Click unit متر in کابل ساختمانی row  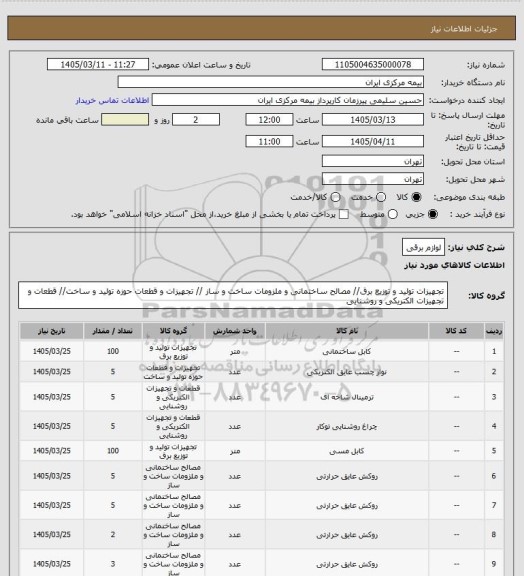pos(235,352)
